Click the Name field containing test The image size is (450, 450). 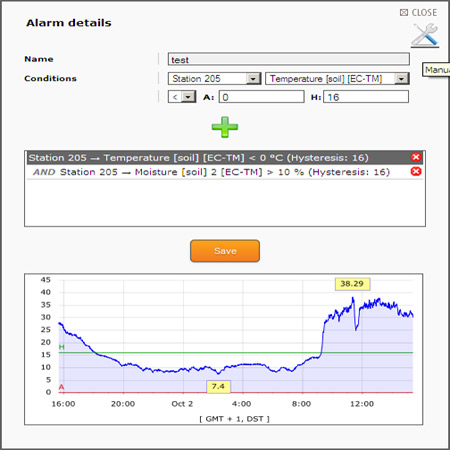click(289, 59)
